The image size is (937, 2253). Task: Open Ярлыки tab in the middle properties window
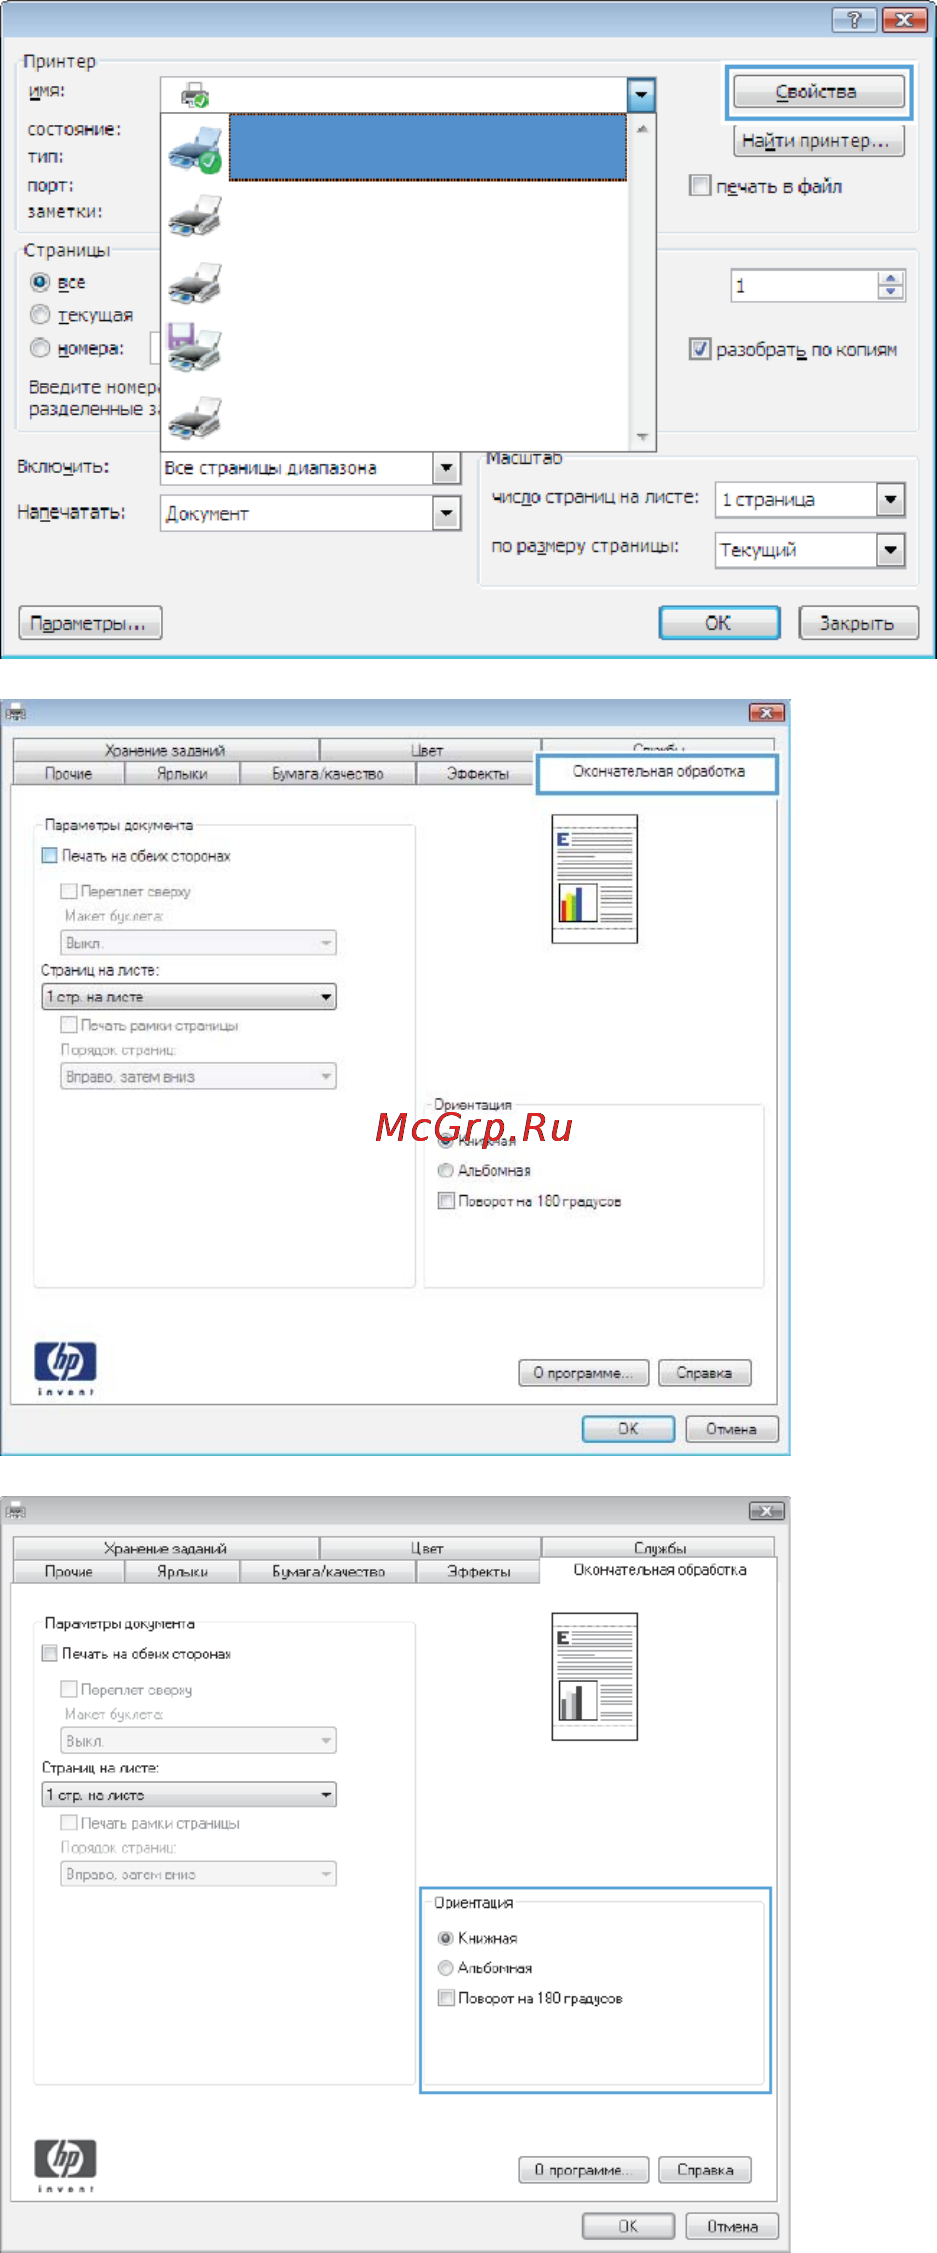[x=182, y=773]
